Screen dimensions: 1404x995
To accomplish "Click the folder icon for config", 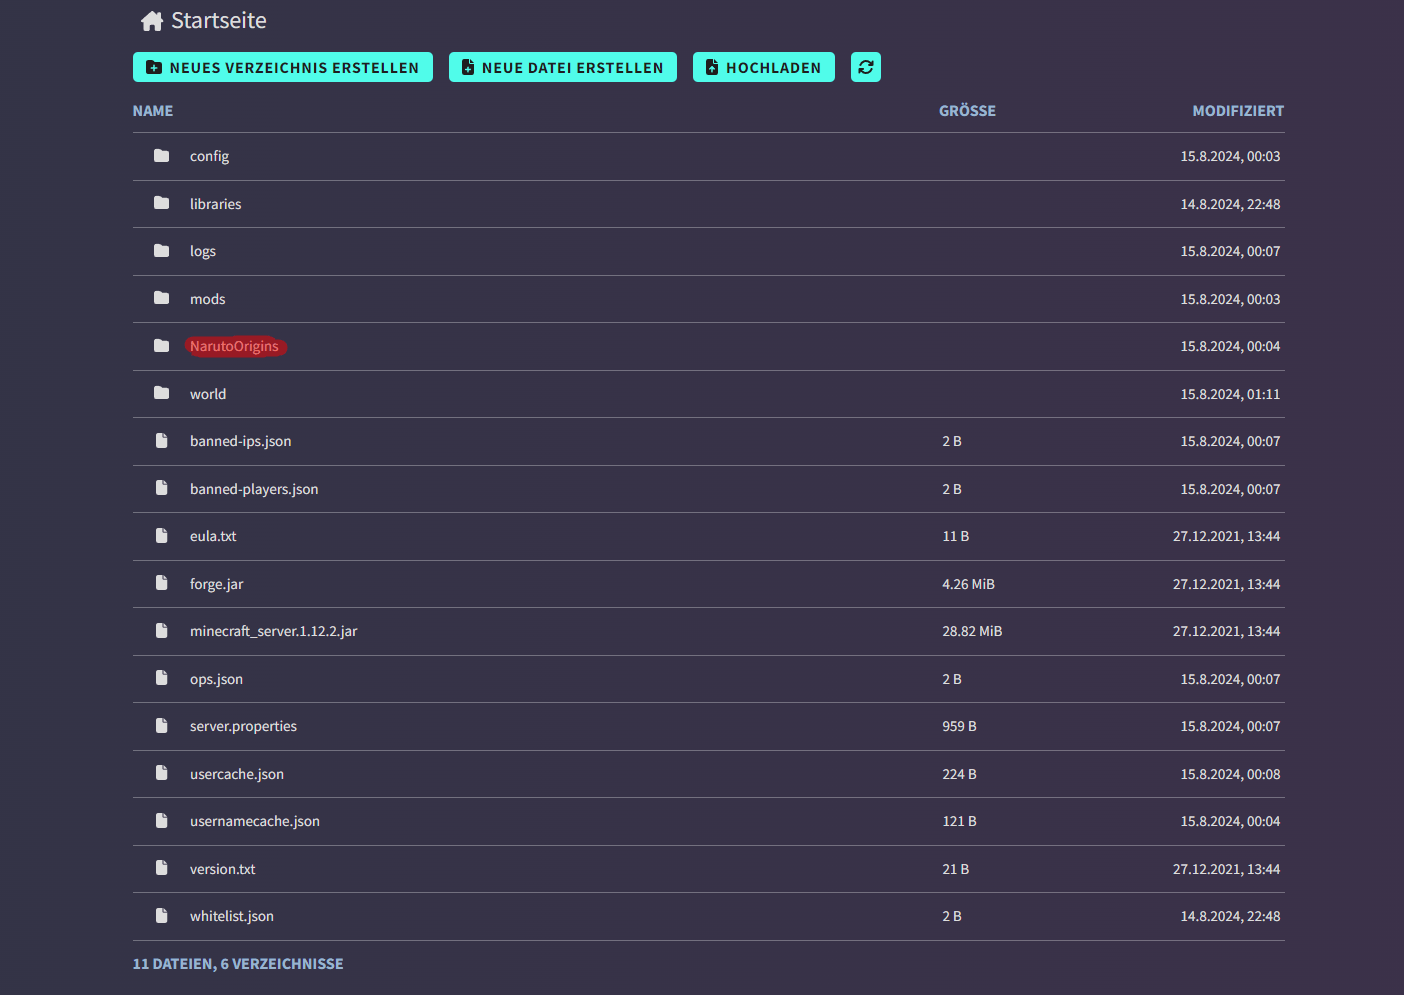I will coord(161,156).
